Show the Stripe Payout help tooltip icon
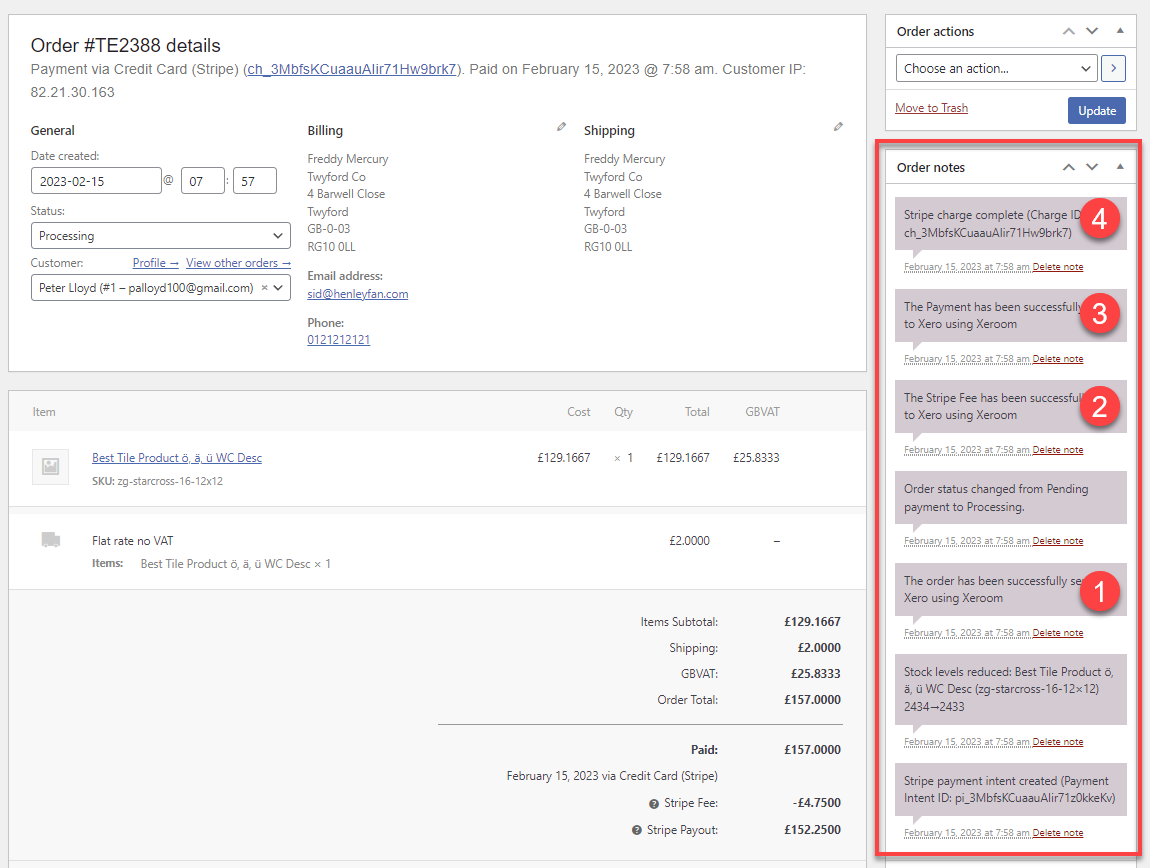This screenshot has width=1150, height=868. [637, 831]
